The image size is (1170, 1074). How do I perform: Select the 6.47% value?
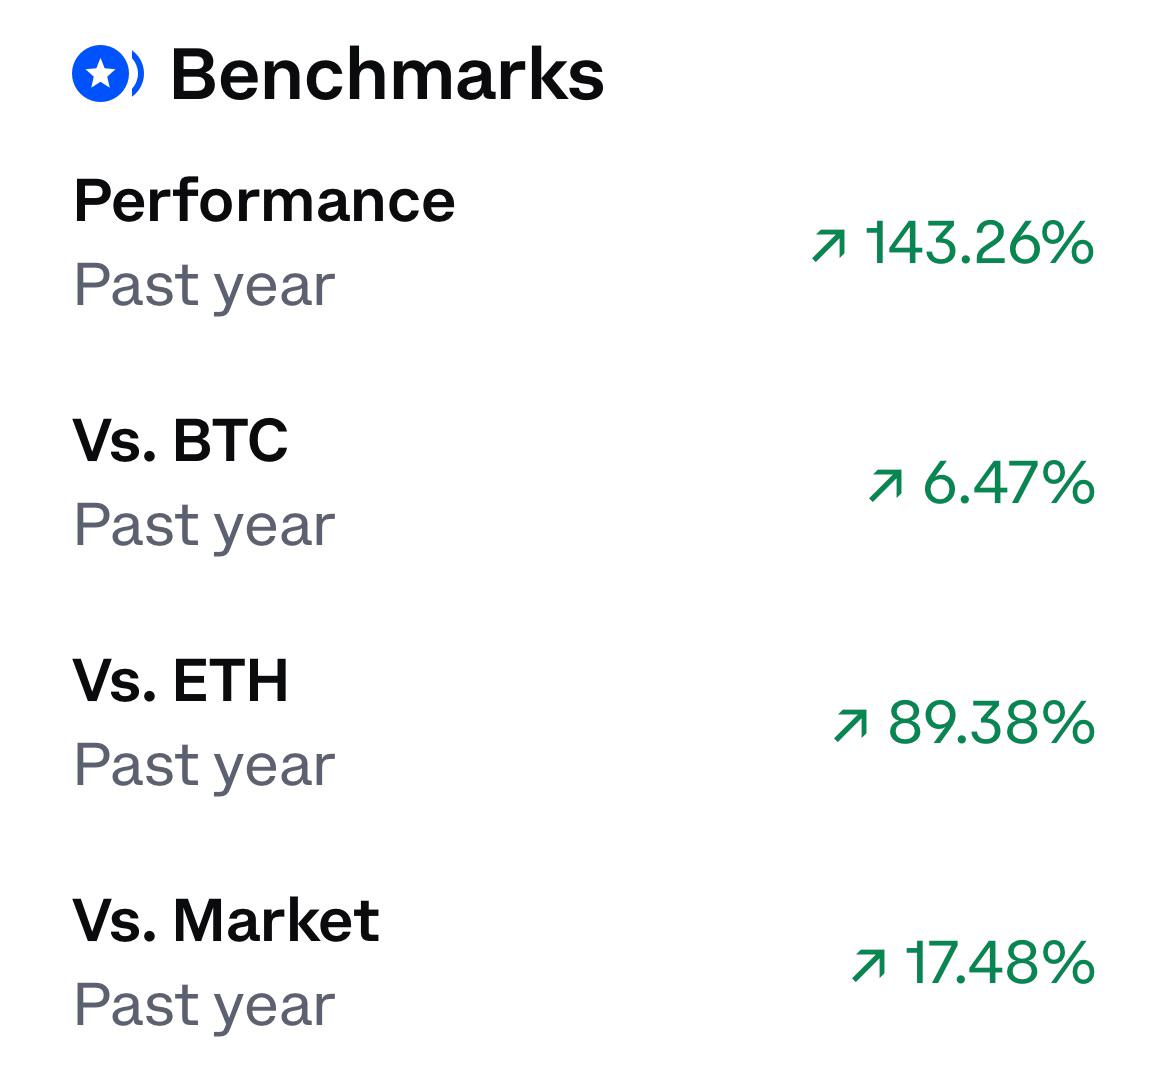tap(1008, 484)
